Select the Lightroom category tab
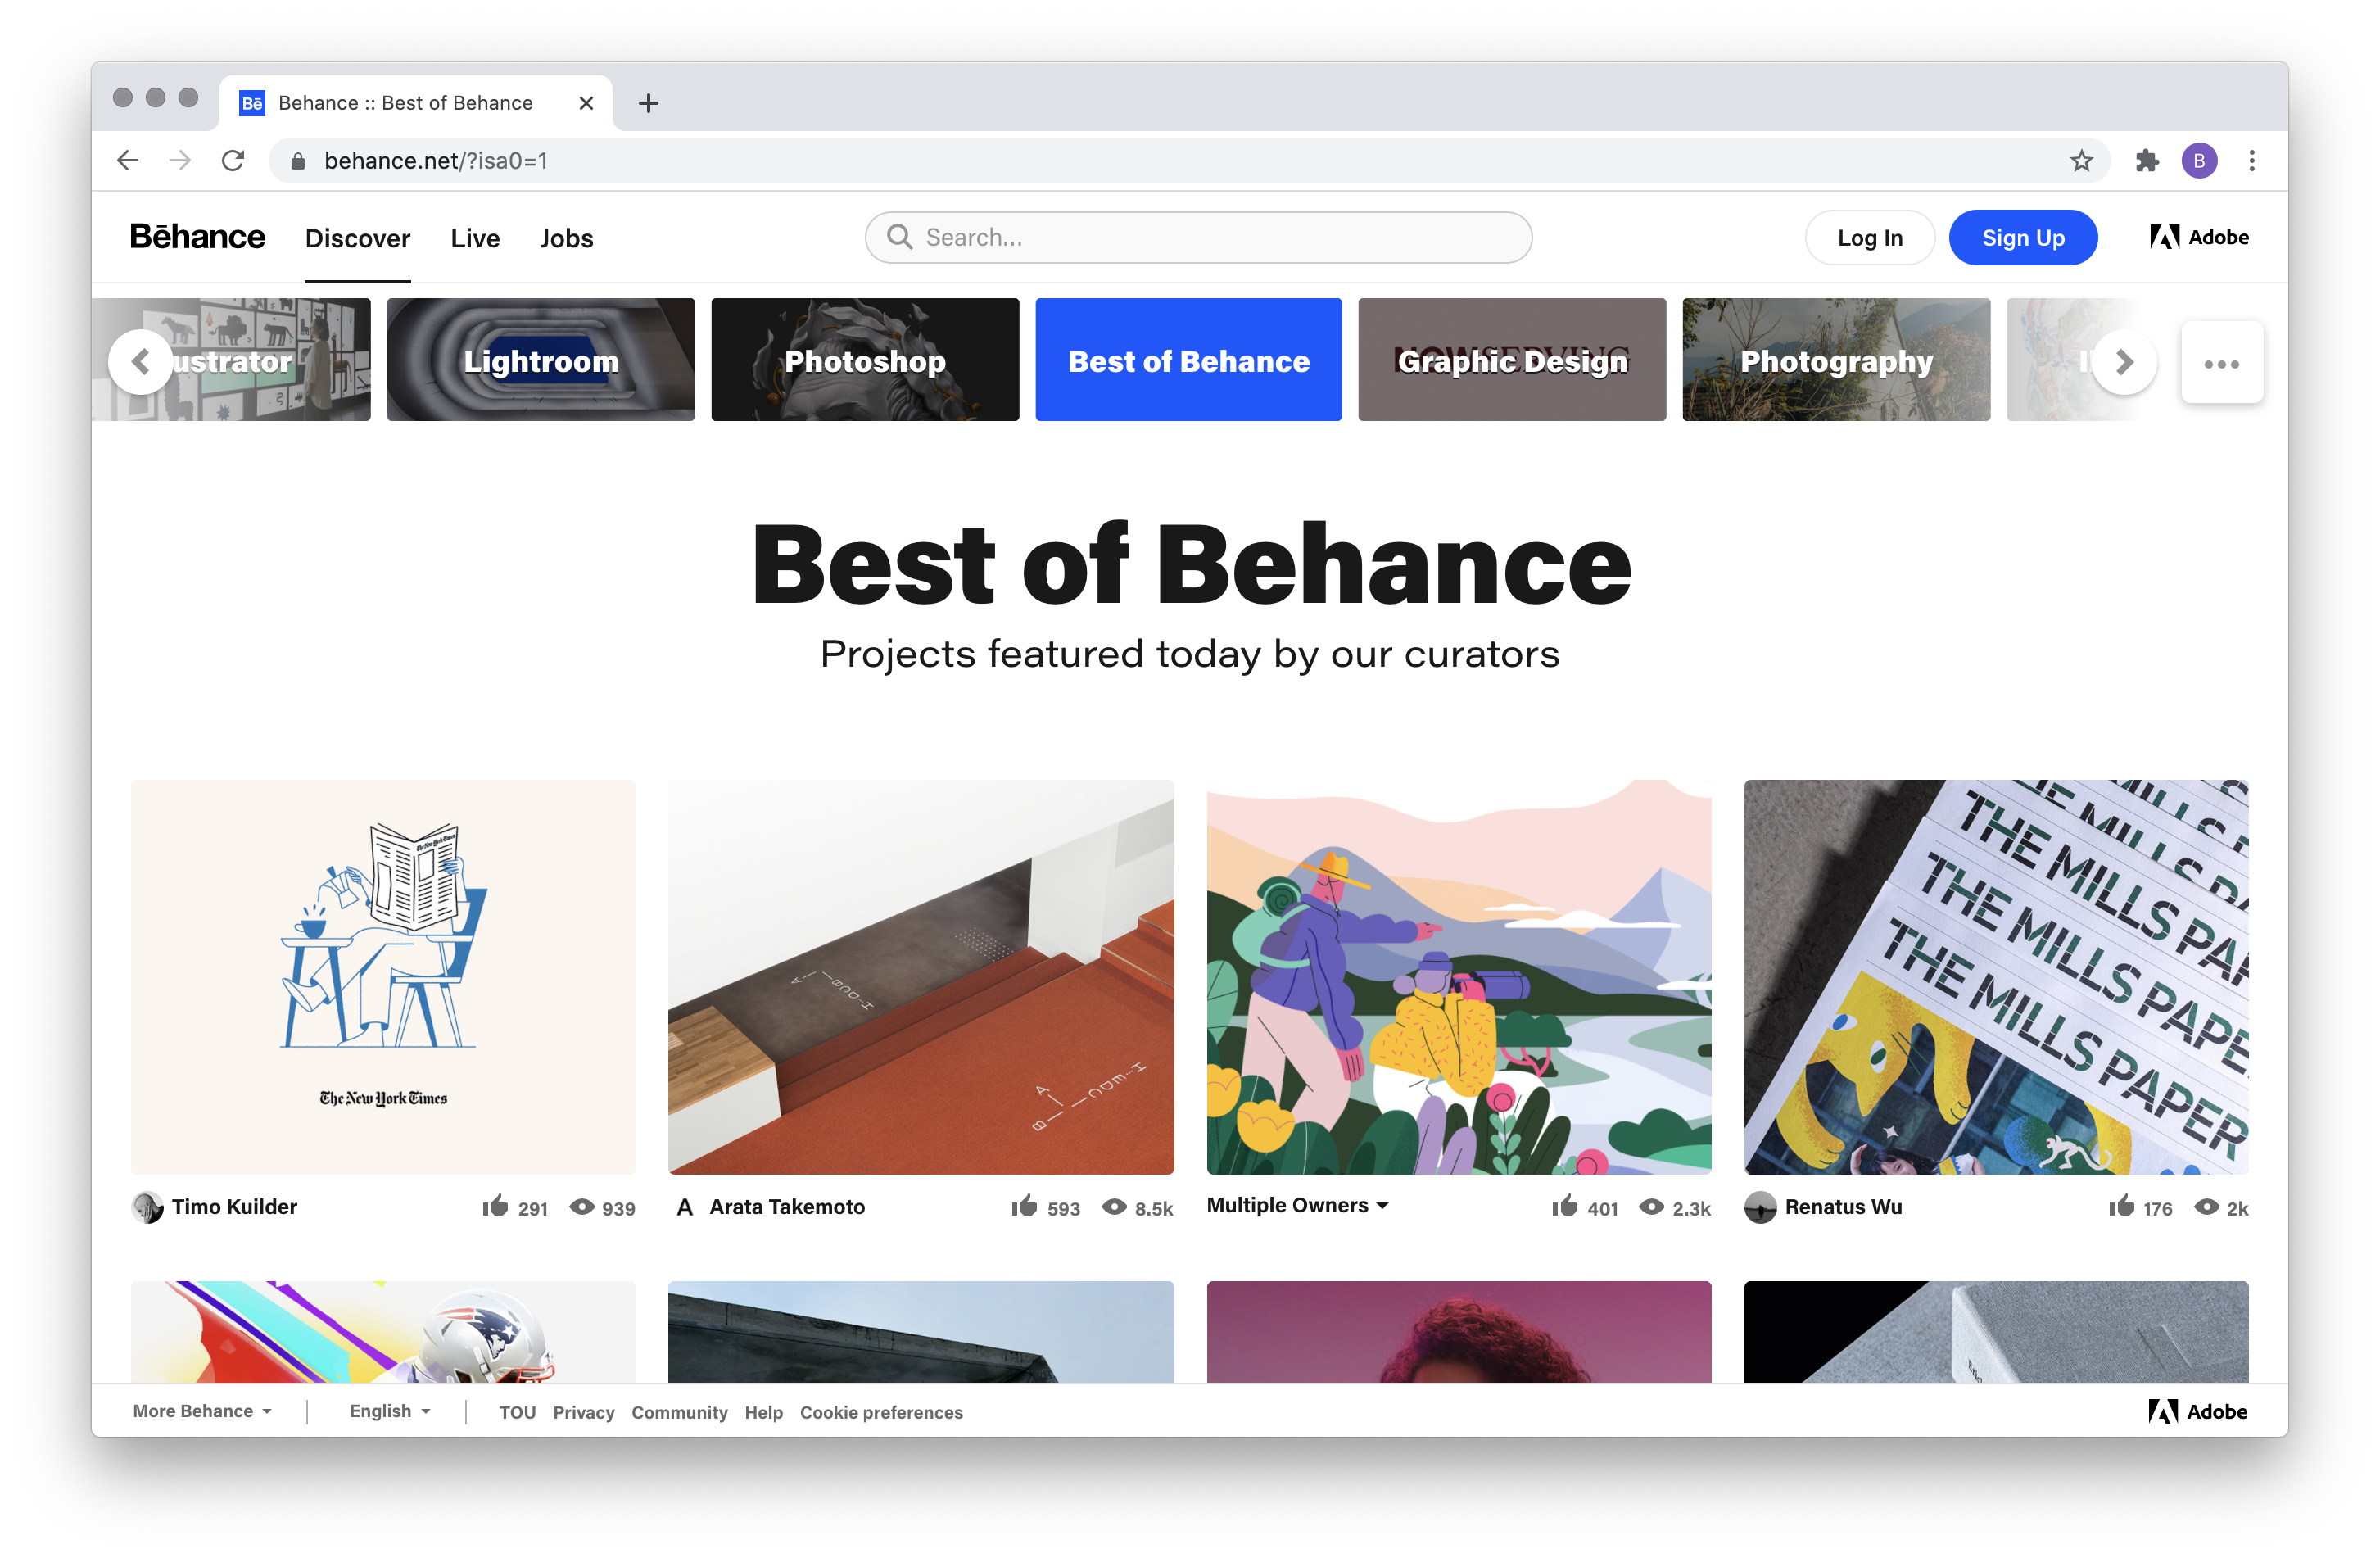The image size is (2380, 1558). (x=541, y=360)
